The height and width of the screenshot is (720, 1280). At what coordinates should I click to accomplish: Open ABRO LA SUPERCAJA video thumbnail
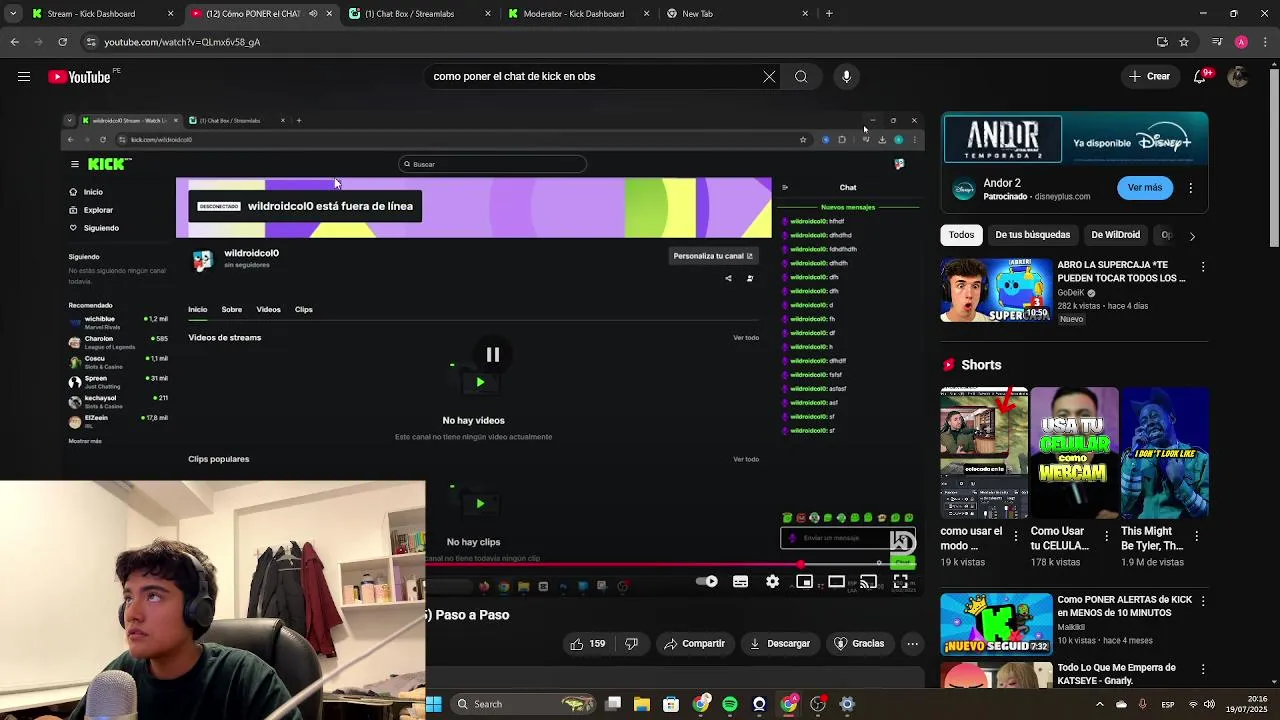996,291
